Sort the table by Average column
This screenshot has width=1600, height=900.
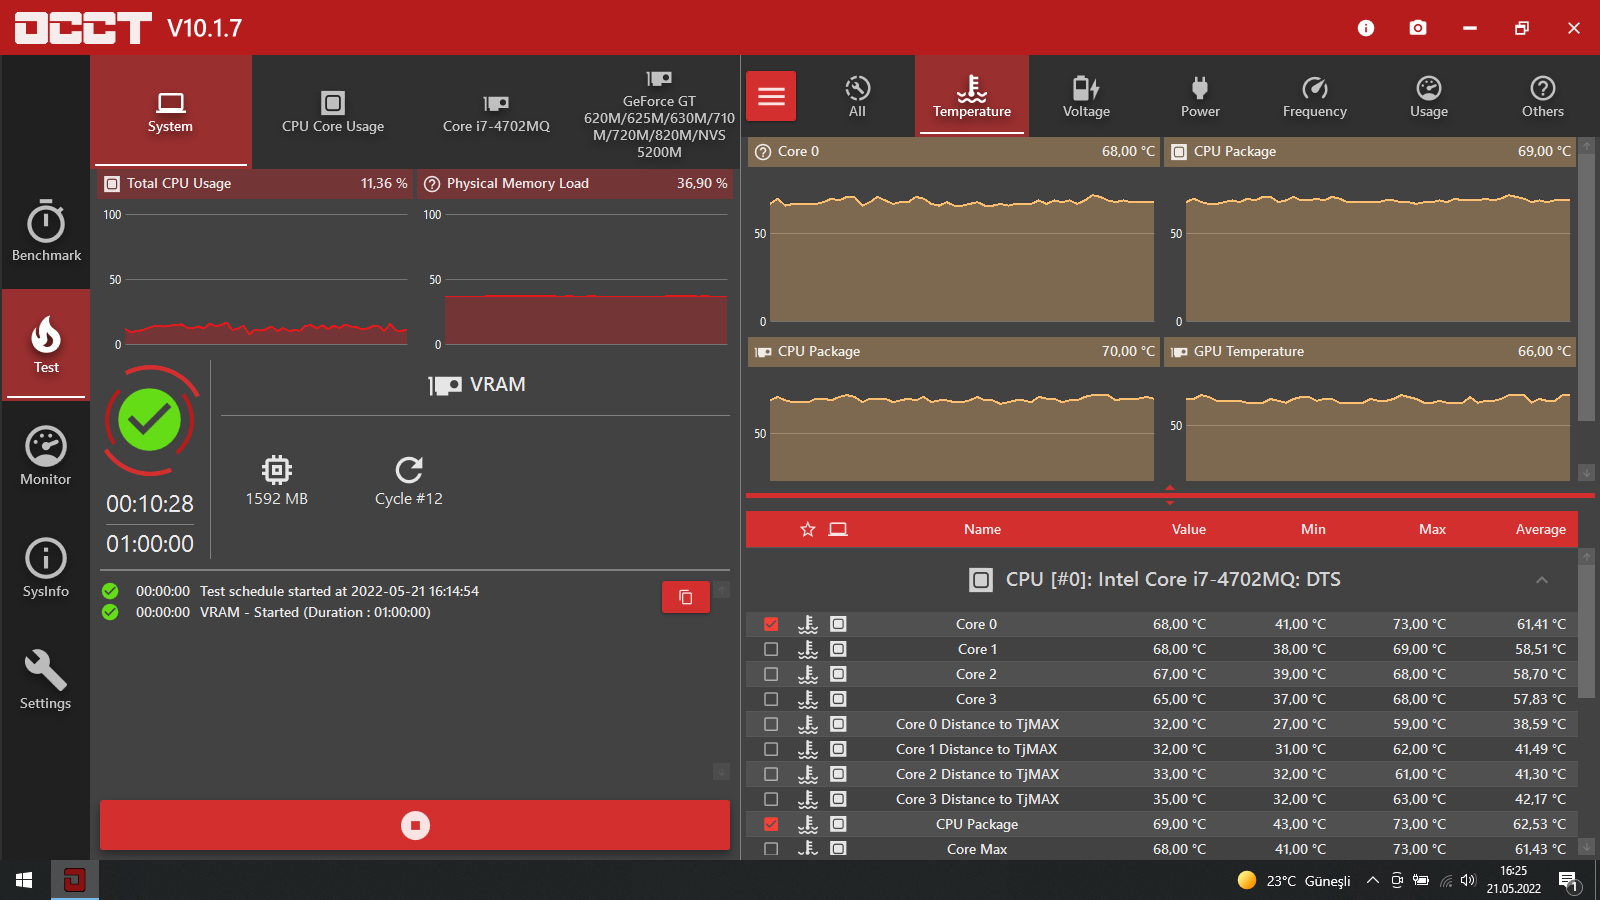tap(1541, 529)
